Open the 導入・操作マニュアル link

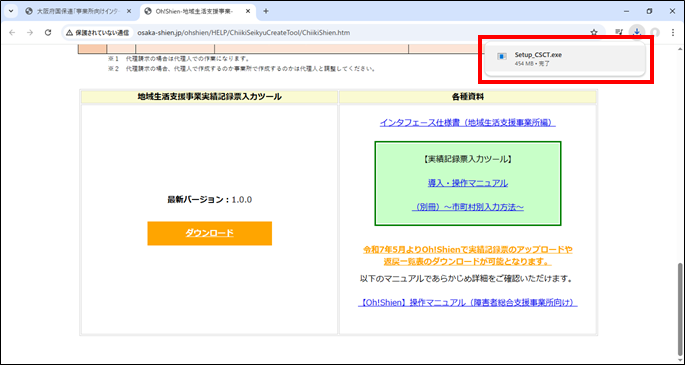click(x=467, y=183)
